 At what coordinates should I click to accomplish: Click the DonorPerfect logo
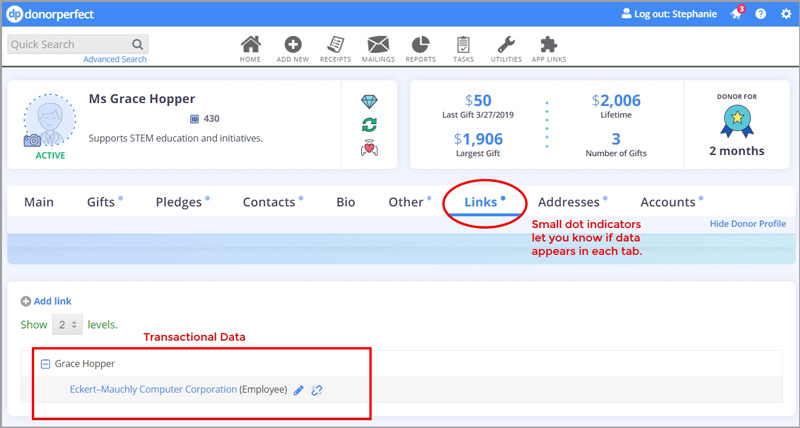50,14
